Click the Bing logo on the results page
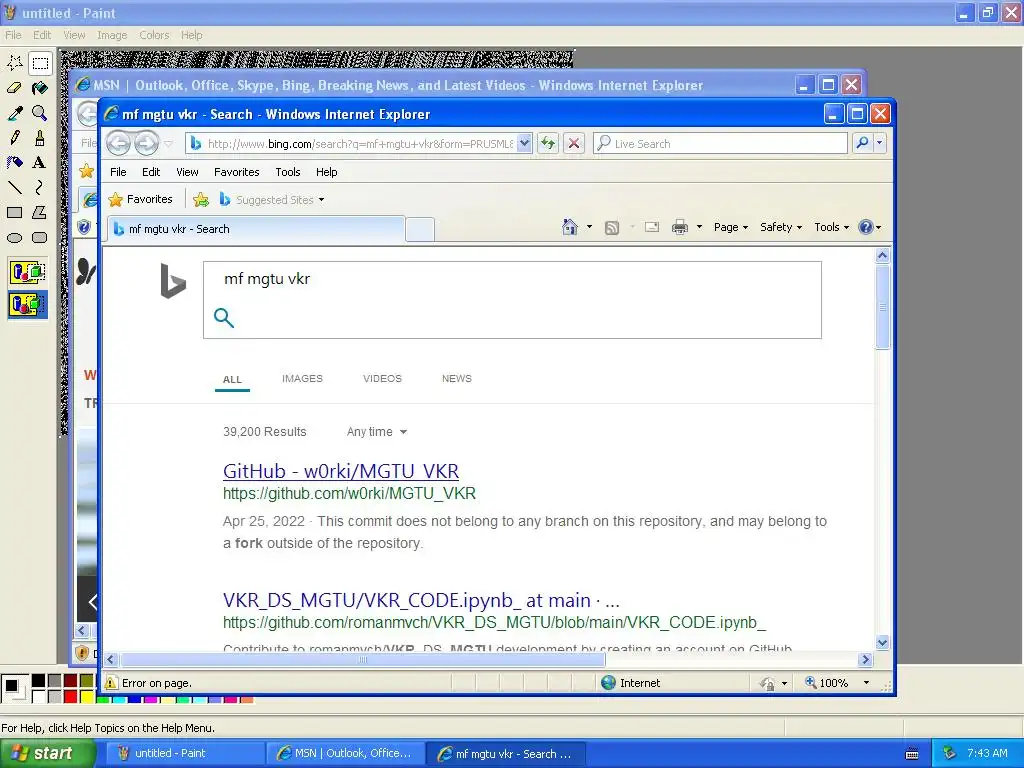This screenshot has height=768, width=1024. 173,281
